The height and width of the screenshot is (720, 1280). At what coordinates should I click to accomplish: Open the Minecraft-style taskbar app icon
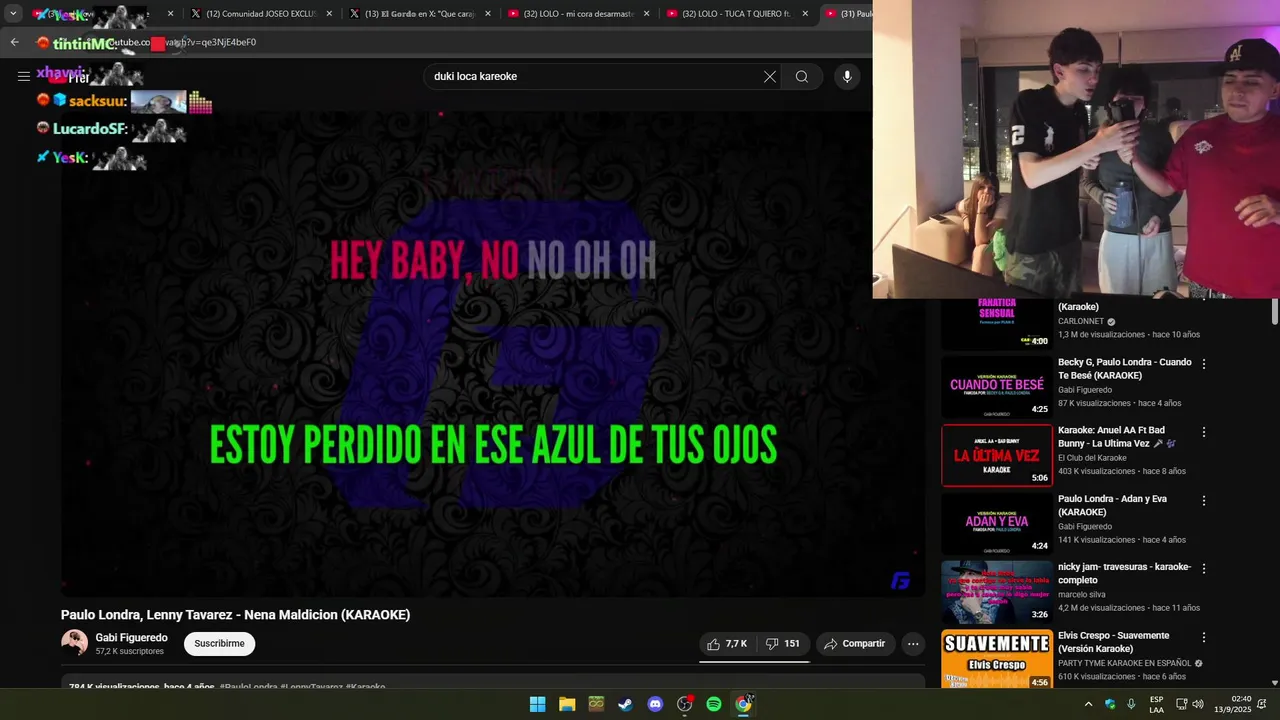(596, 704)
